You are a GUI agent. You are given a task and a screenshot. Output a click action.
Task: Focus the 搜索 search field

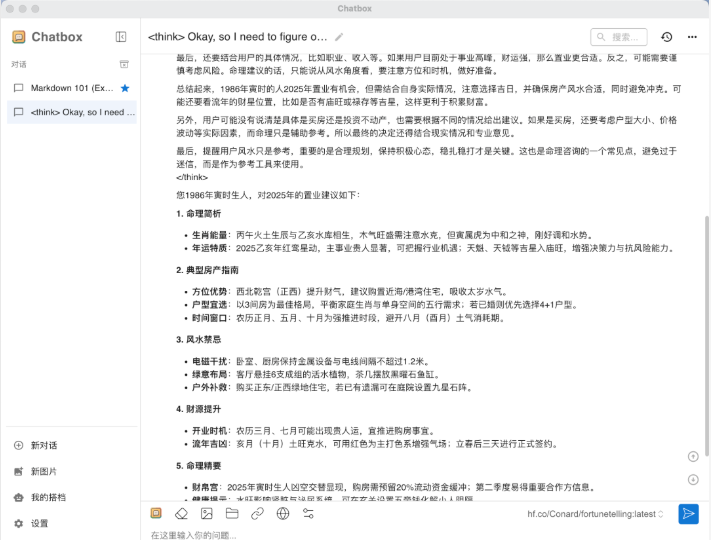[x=618, y=37]
